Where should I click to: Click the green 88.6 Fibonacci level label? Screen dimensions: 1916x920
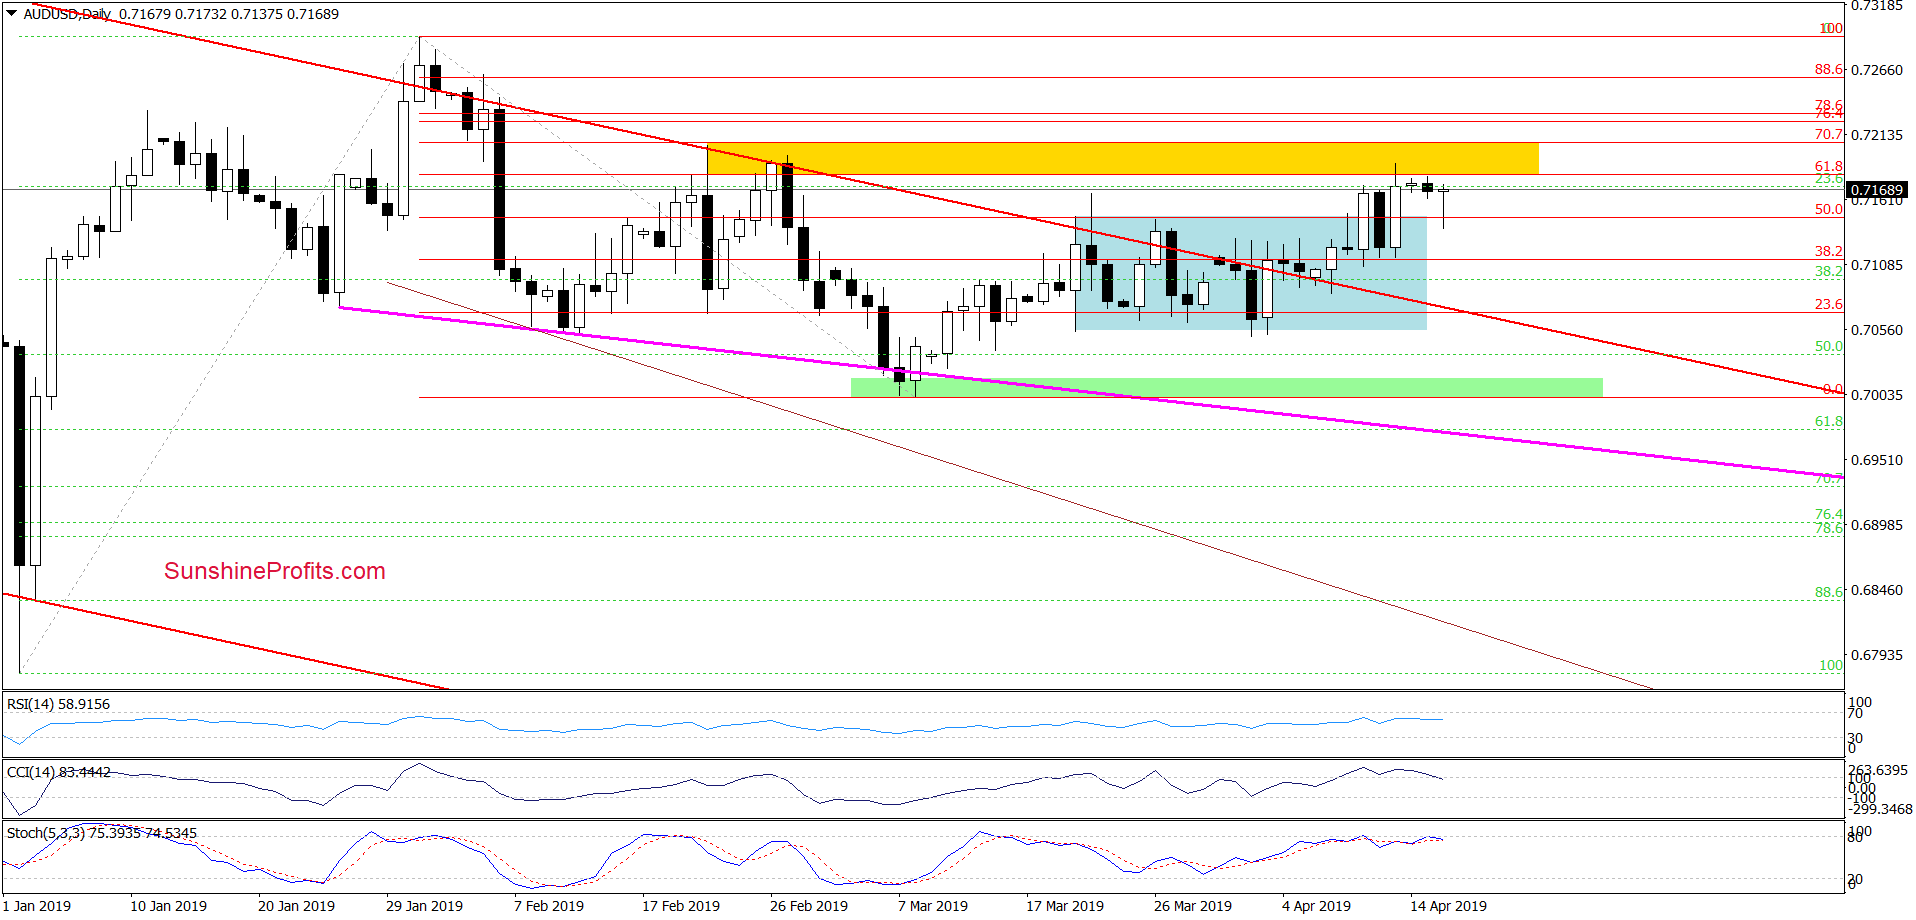pyautogui.click(x=1829, y=592)
